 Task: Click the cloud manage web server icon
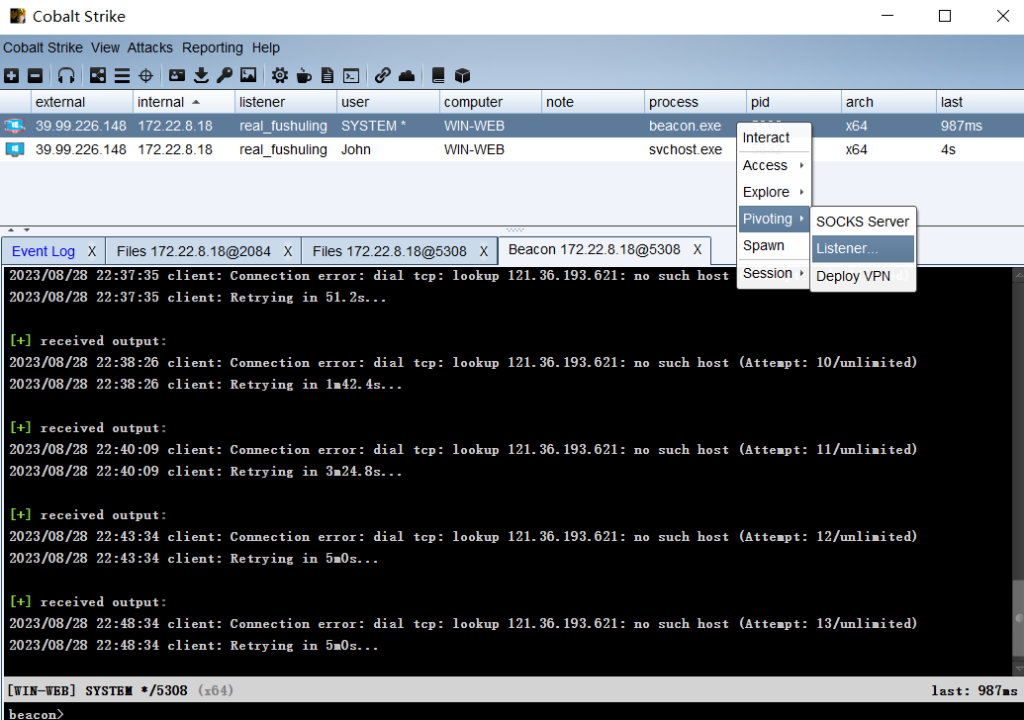406,76
